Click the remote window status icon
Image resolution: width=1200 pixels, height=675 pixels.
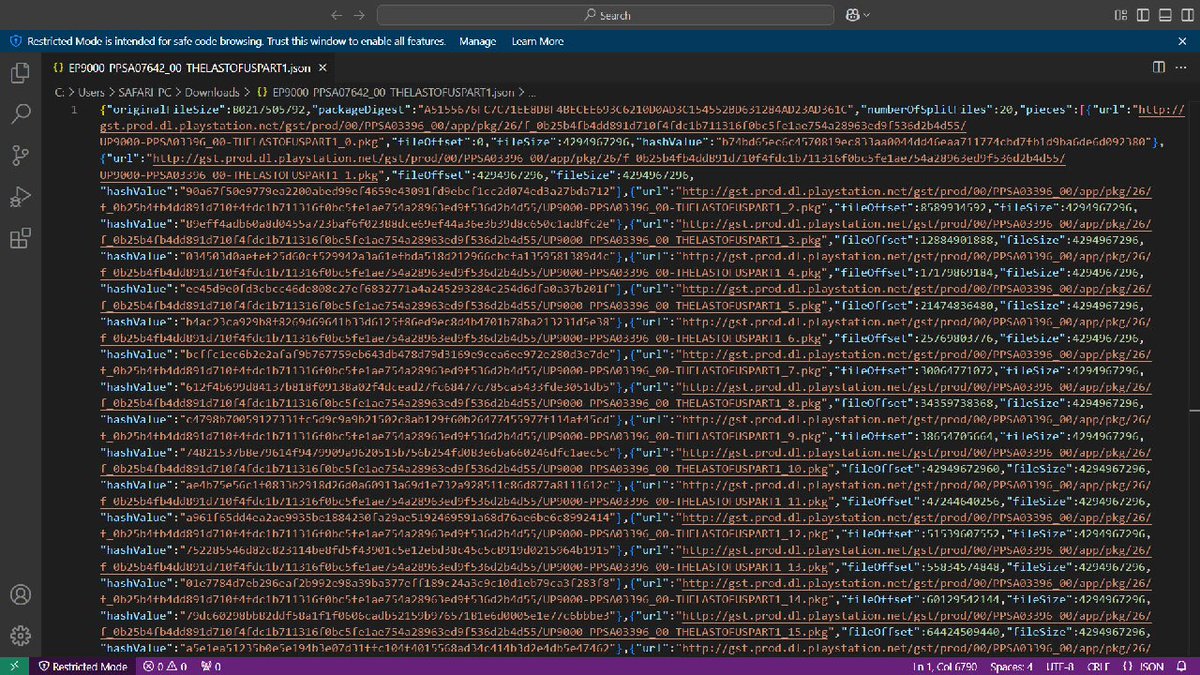point(14,666)
